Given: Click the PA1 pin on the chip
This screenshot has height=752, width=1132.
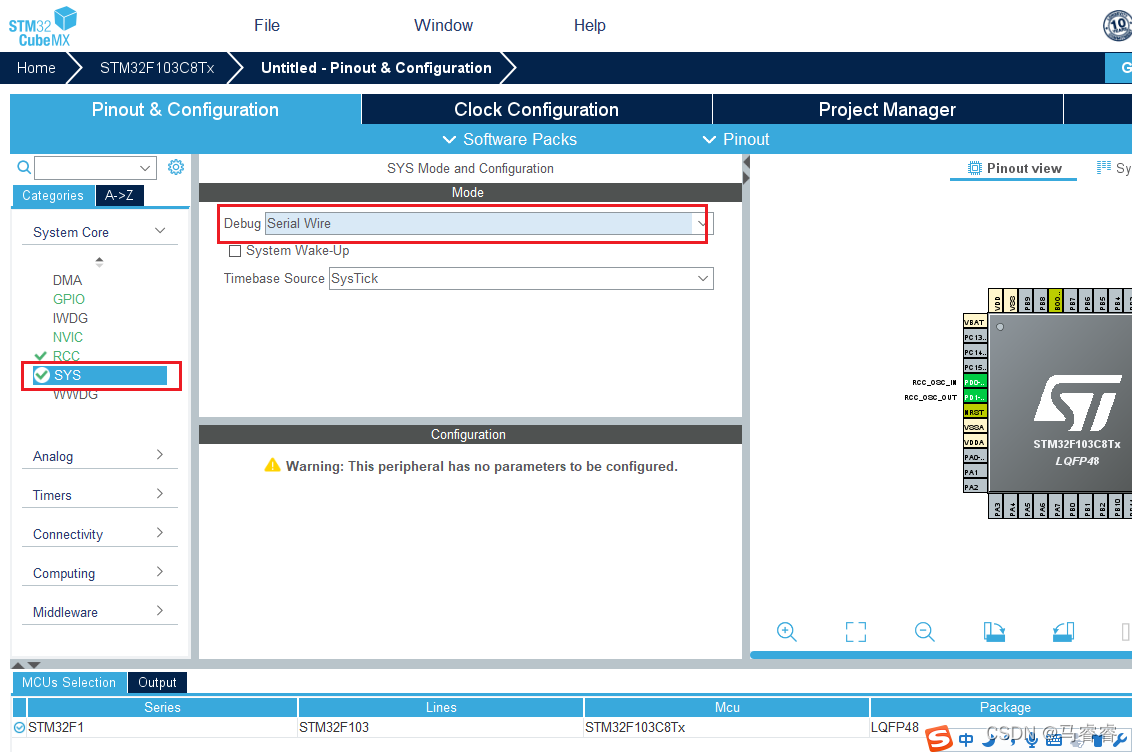Looking at the screenshot, I should click(x=975, y=473).
